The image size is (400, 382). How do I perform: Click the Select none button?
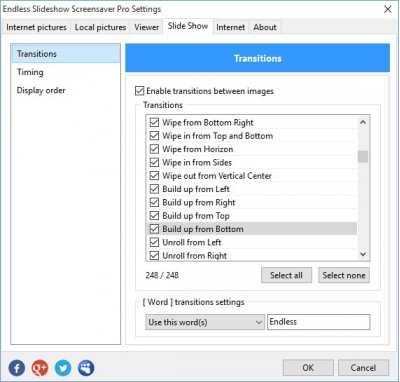344,275
